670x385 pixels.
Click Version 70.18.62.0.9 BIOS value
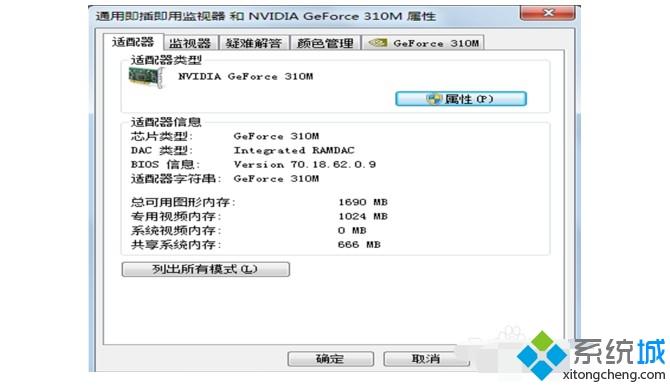(305, 165)
